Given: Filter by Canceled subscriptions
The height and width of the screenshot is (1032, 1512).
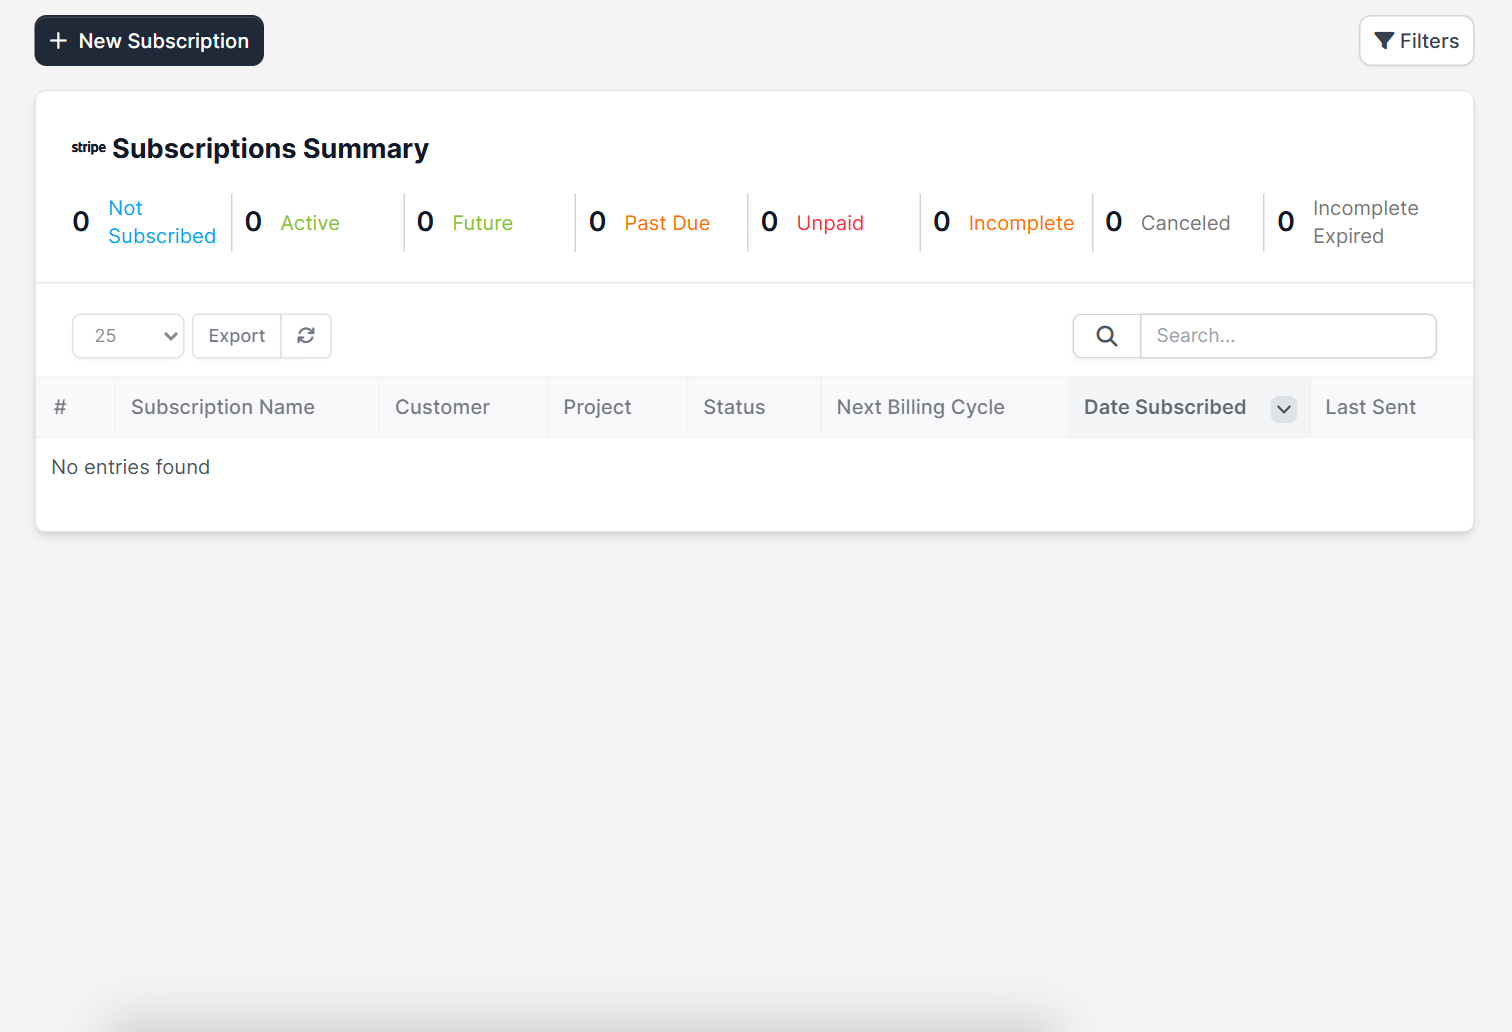Looking at the screenshot, I should tap(1185, 223).
